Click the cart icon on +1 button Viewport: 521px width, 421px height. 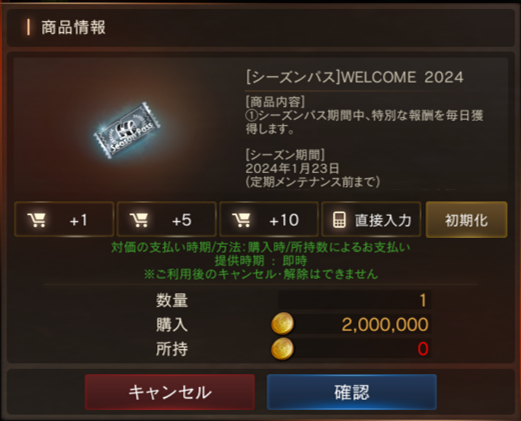[37, 220]
